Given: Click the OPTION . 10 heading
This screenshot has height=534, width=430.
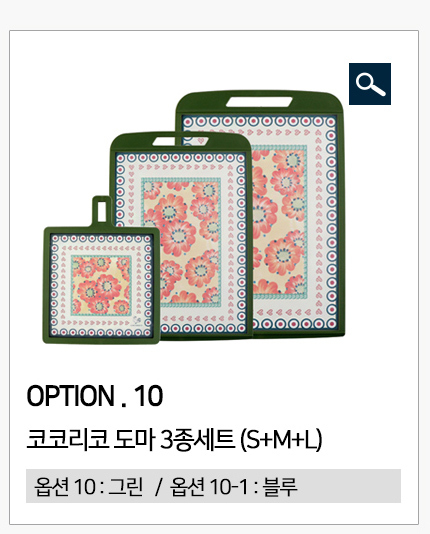Looking at the screenshot, I should [95, 396].
